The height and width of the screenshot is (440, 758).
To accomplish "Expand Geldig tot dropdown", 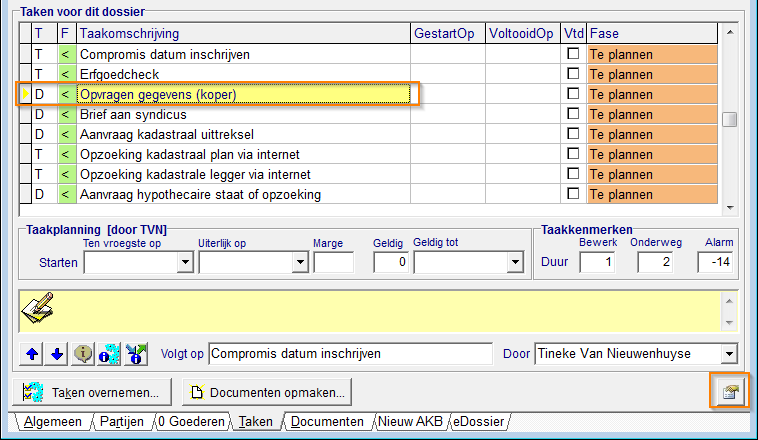I will pos(515,263).
